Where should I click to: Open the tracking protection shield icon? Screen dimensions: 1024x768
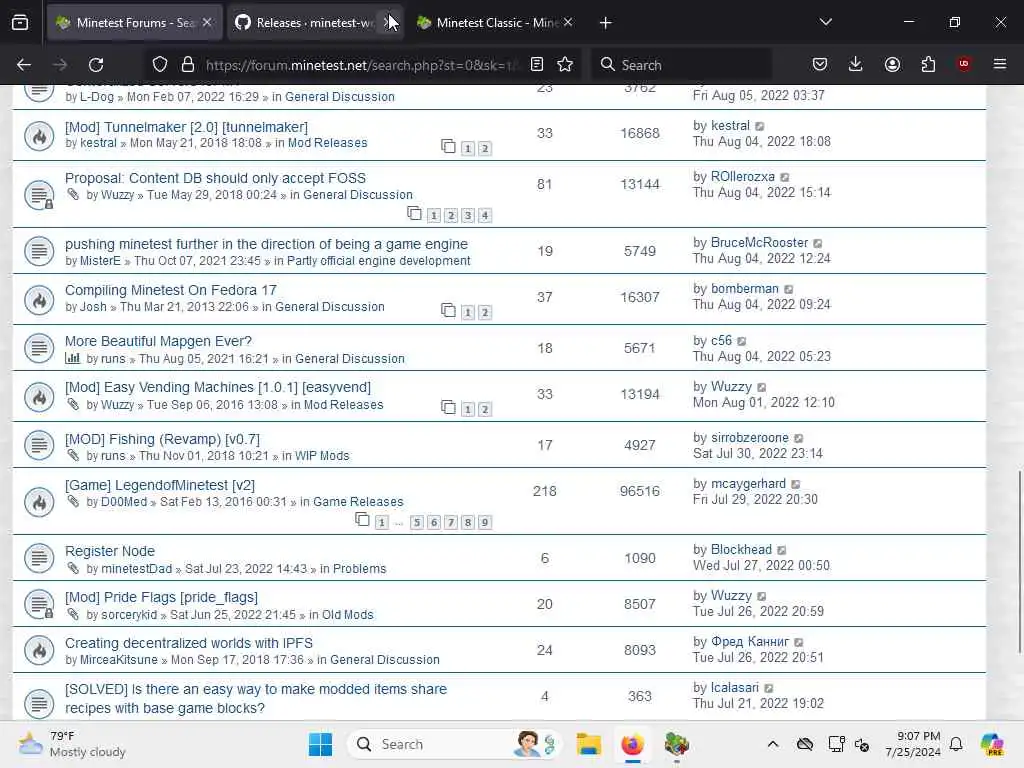pos(160,65)
